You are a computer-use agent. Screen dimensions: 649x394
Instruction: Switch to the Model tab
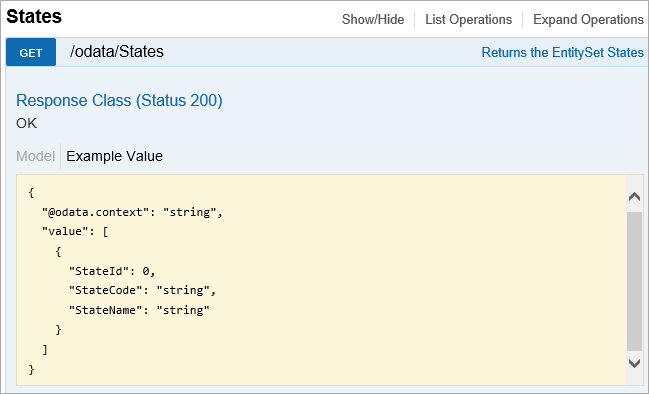point(36,156)
